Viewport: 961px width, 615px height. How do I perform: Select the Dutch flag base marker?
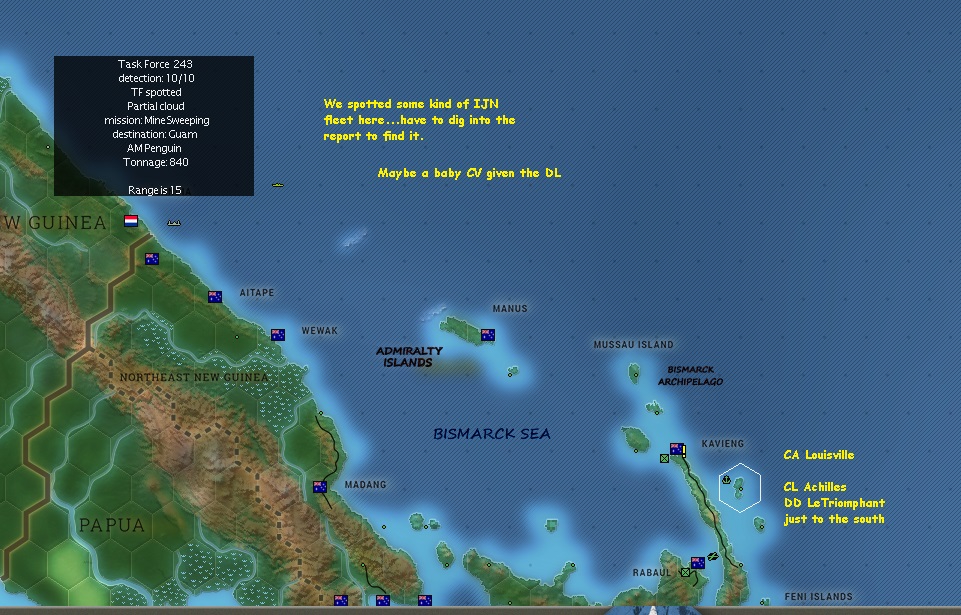(x=131, y=221)
